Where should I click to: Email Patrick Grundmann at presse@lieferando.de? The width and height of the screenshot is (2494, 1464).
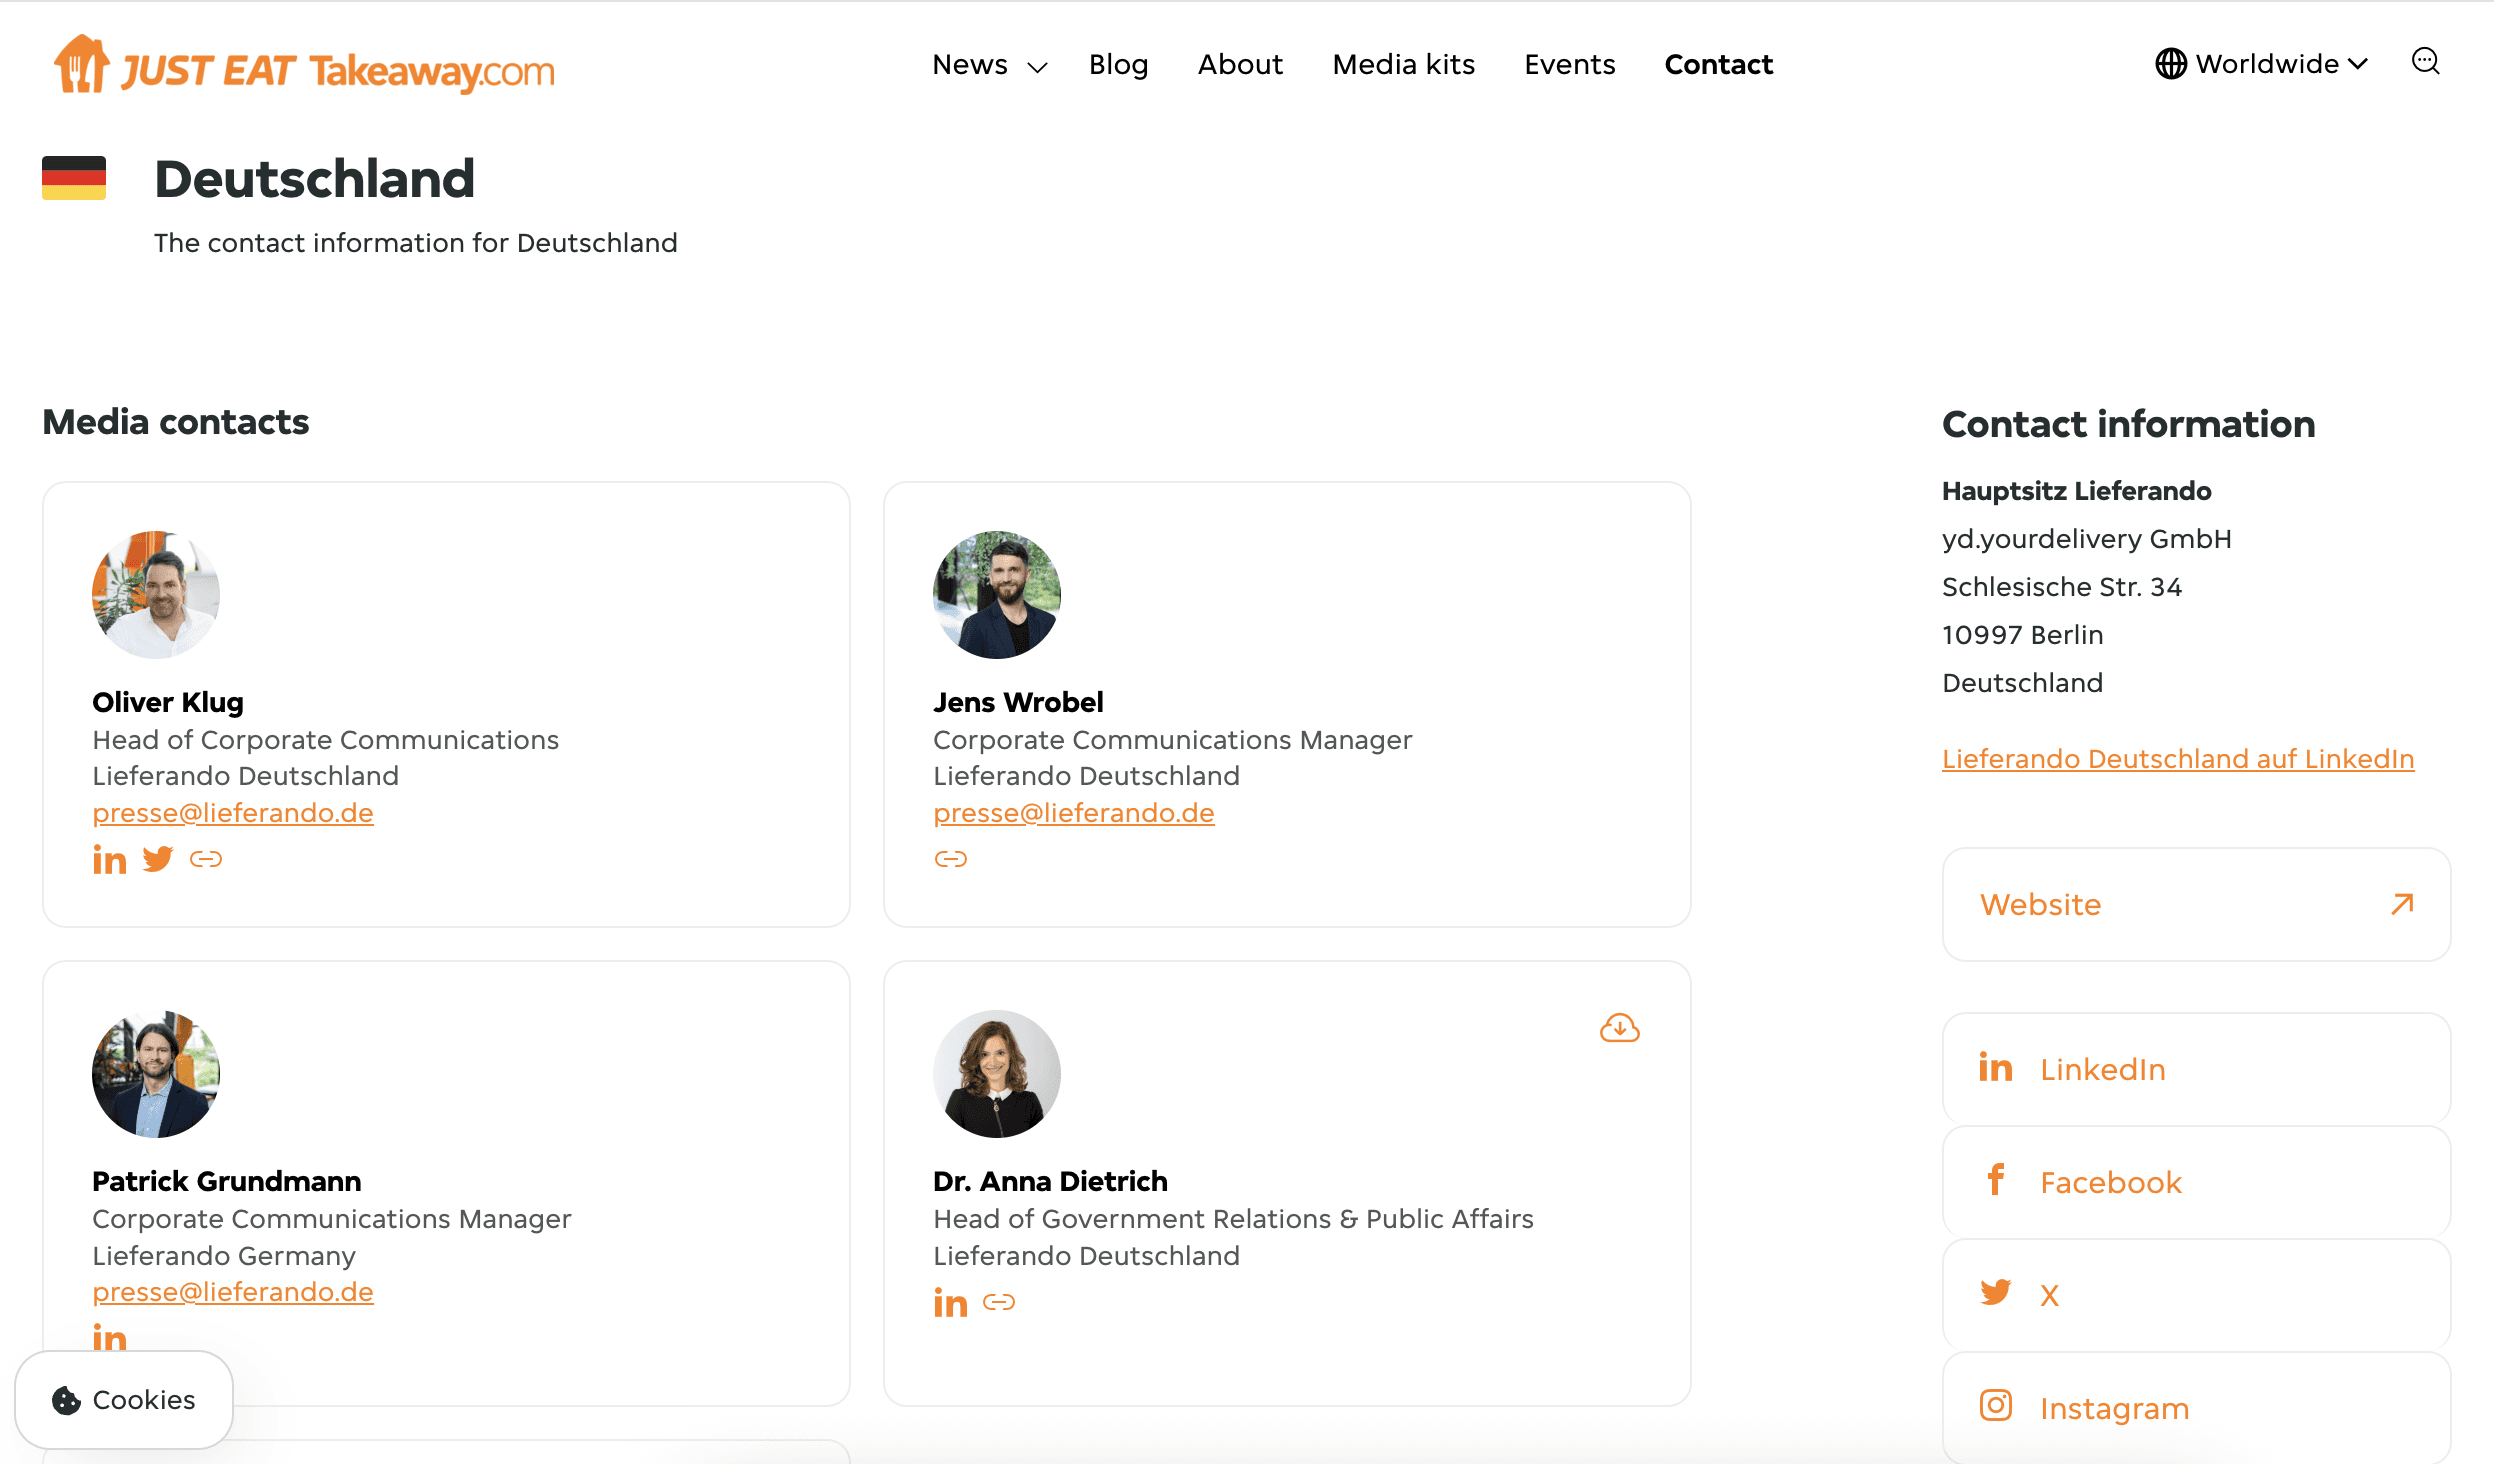[x=233, y=1292]
